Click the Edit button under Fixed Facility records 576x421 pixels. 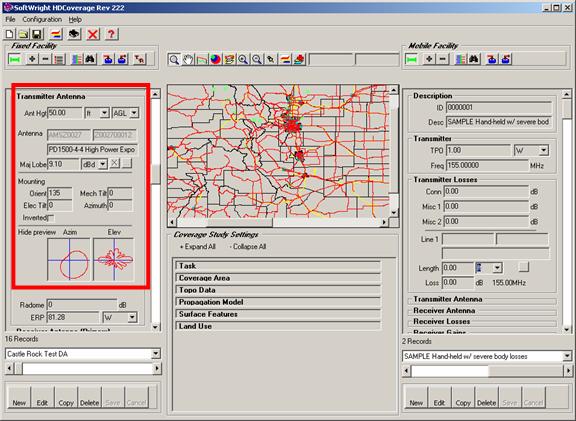point(43,397)
